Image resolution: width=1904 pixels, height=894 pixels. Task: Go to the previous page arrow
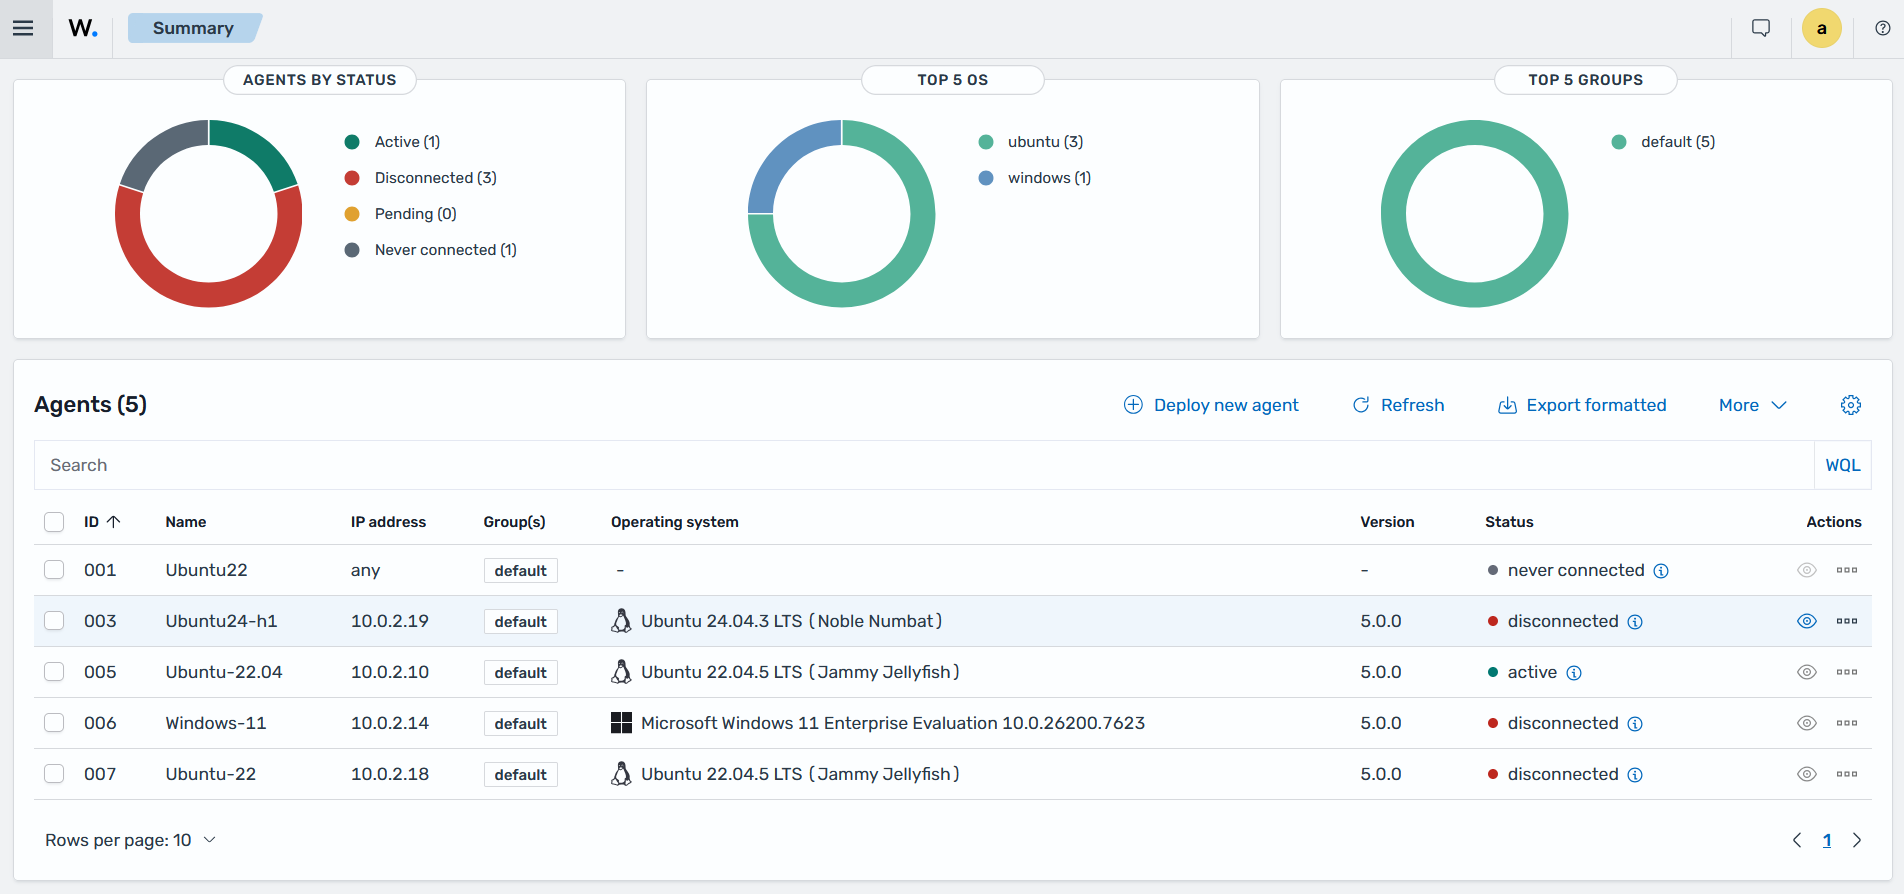[1797, 840]
